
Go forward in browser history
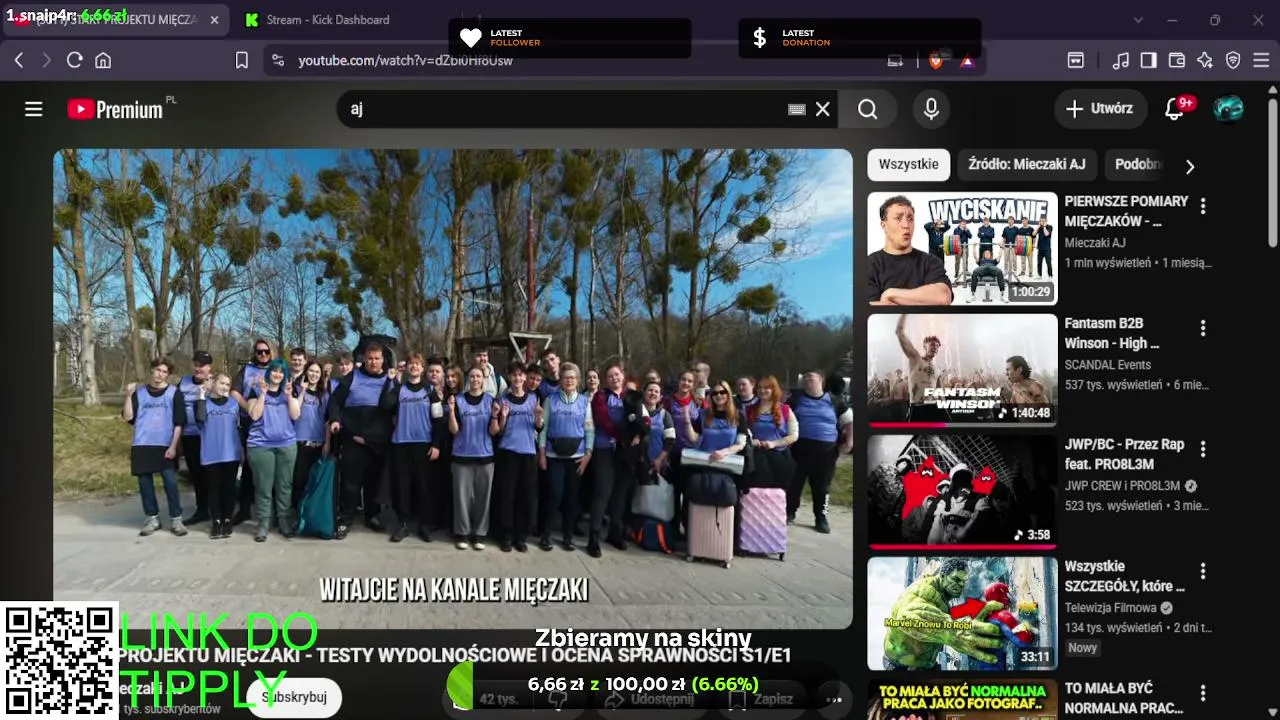46,61
